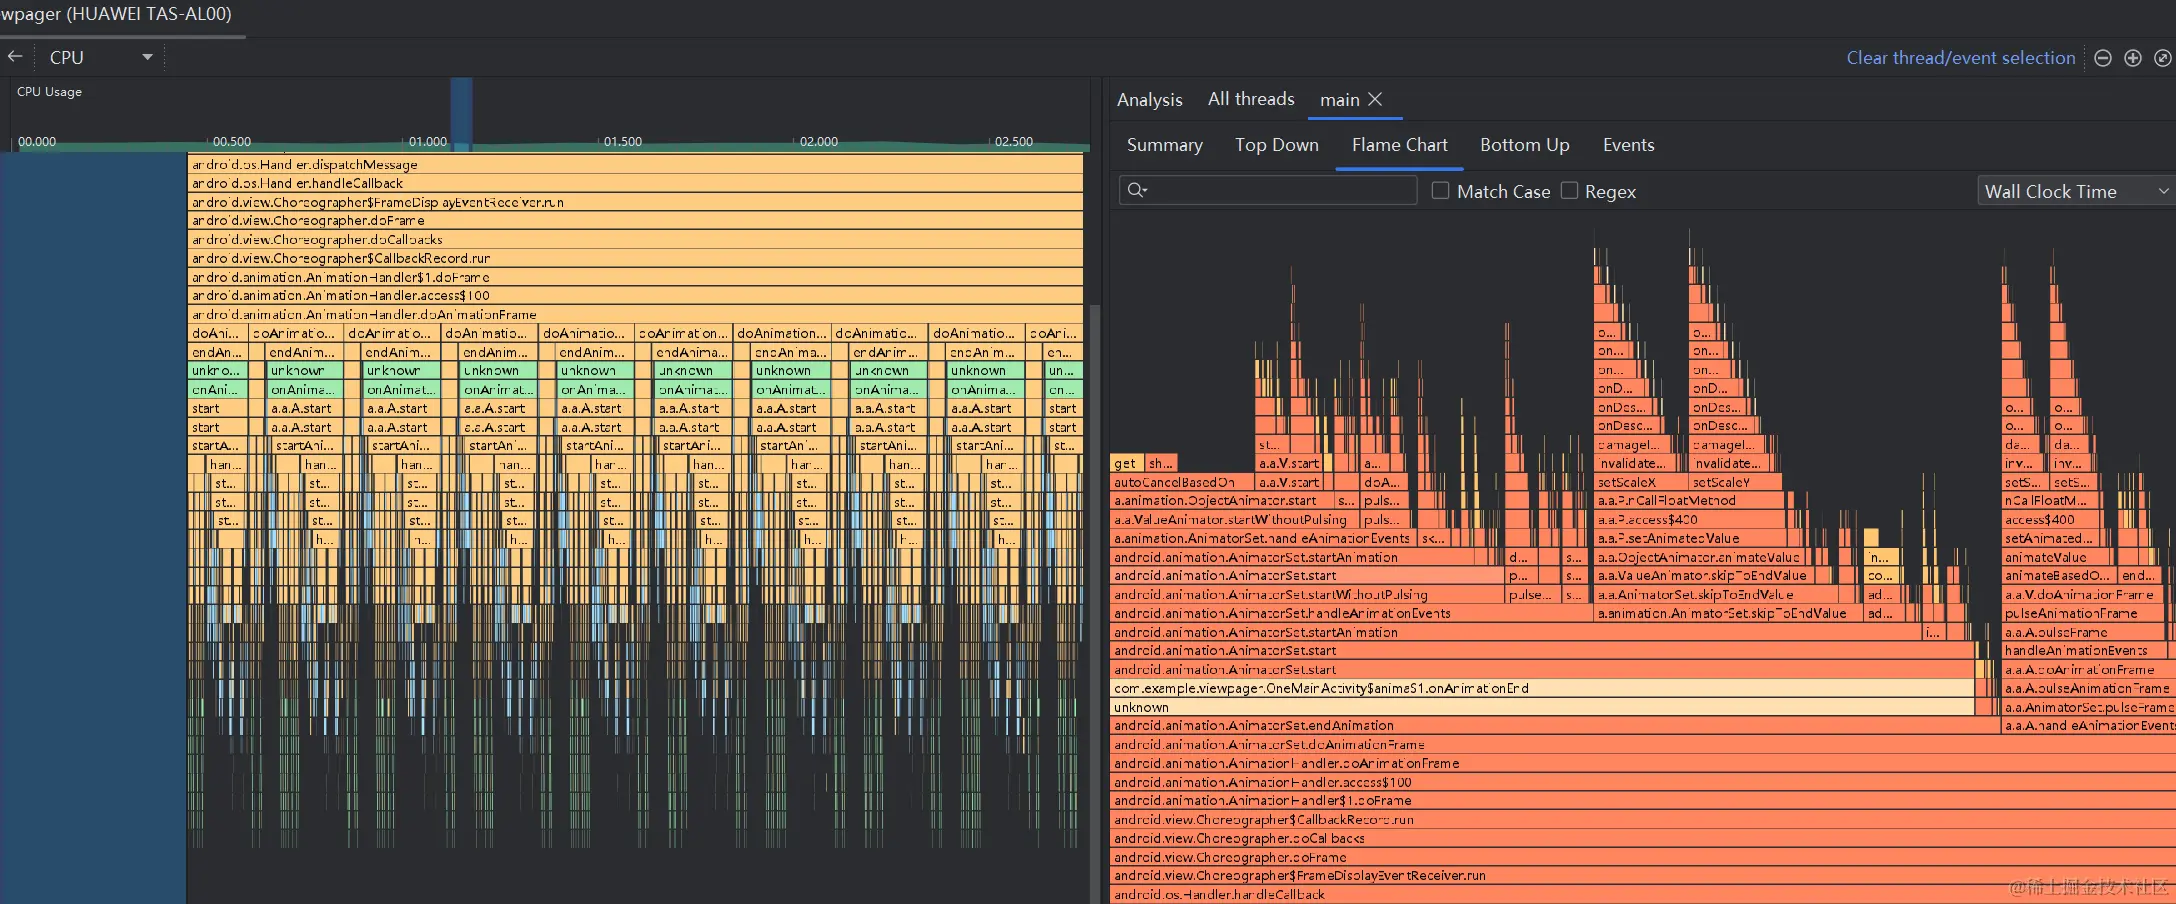Image resolution: width=2176 pixels, height=904 pixels.
Task: Open the CPU profiler dropdown
Action: (x=100, y=57)
